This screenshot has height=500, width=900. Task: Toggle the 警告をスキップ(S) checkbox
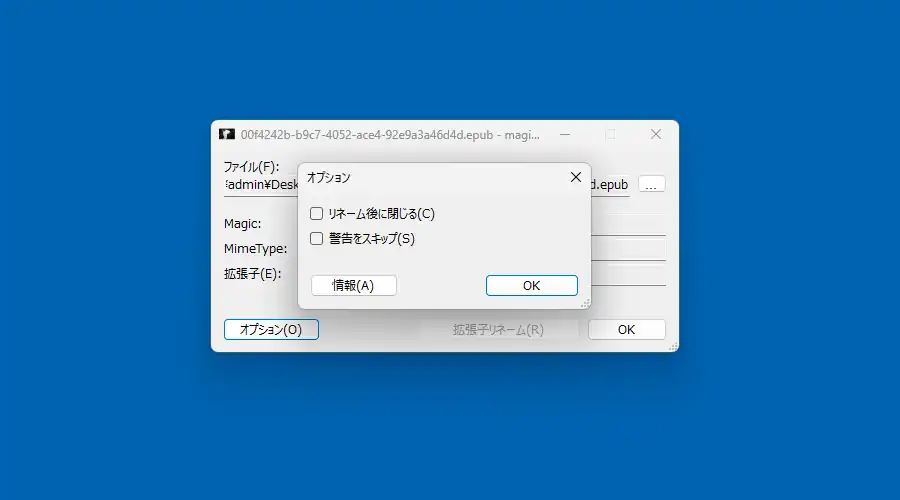(316, 238)
